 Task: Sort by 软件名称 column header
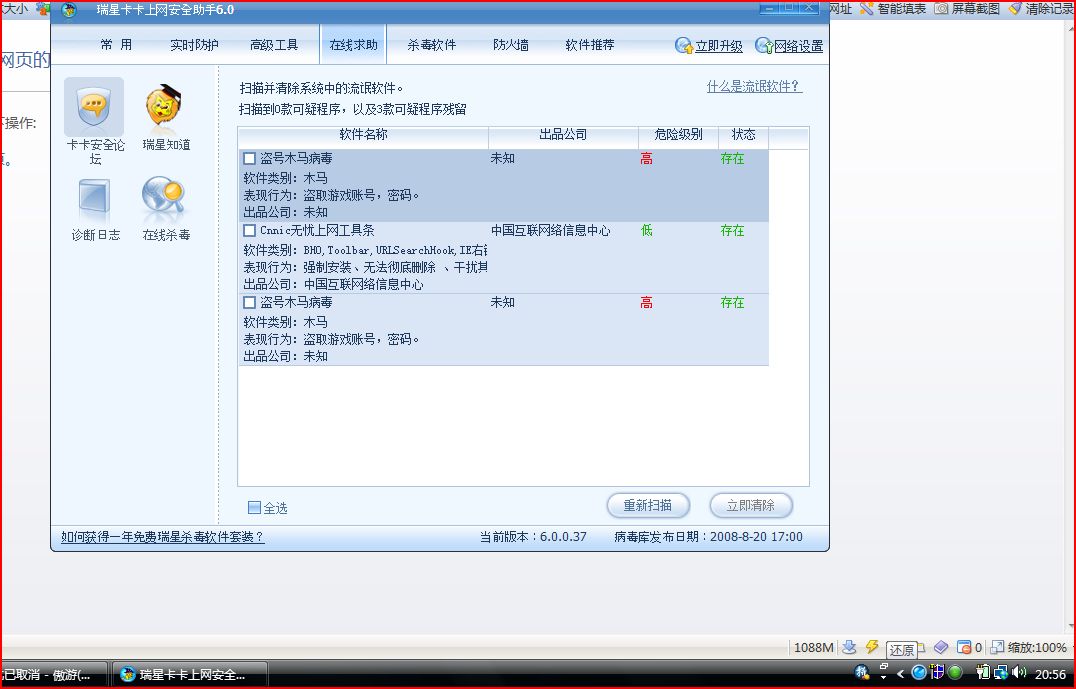[x=363, y=135]
